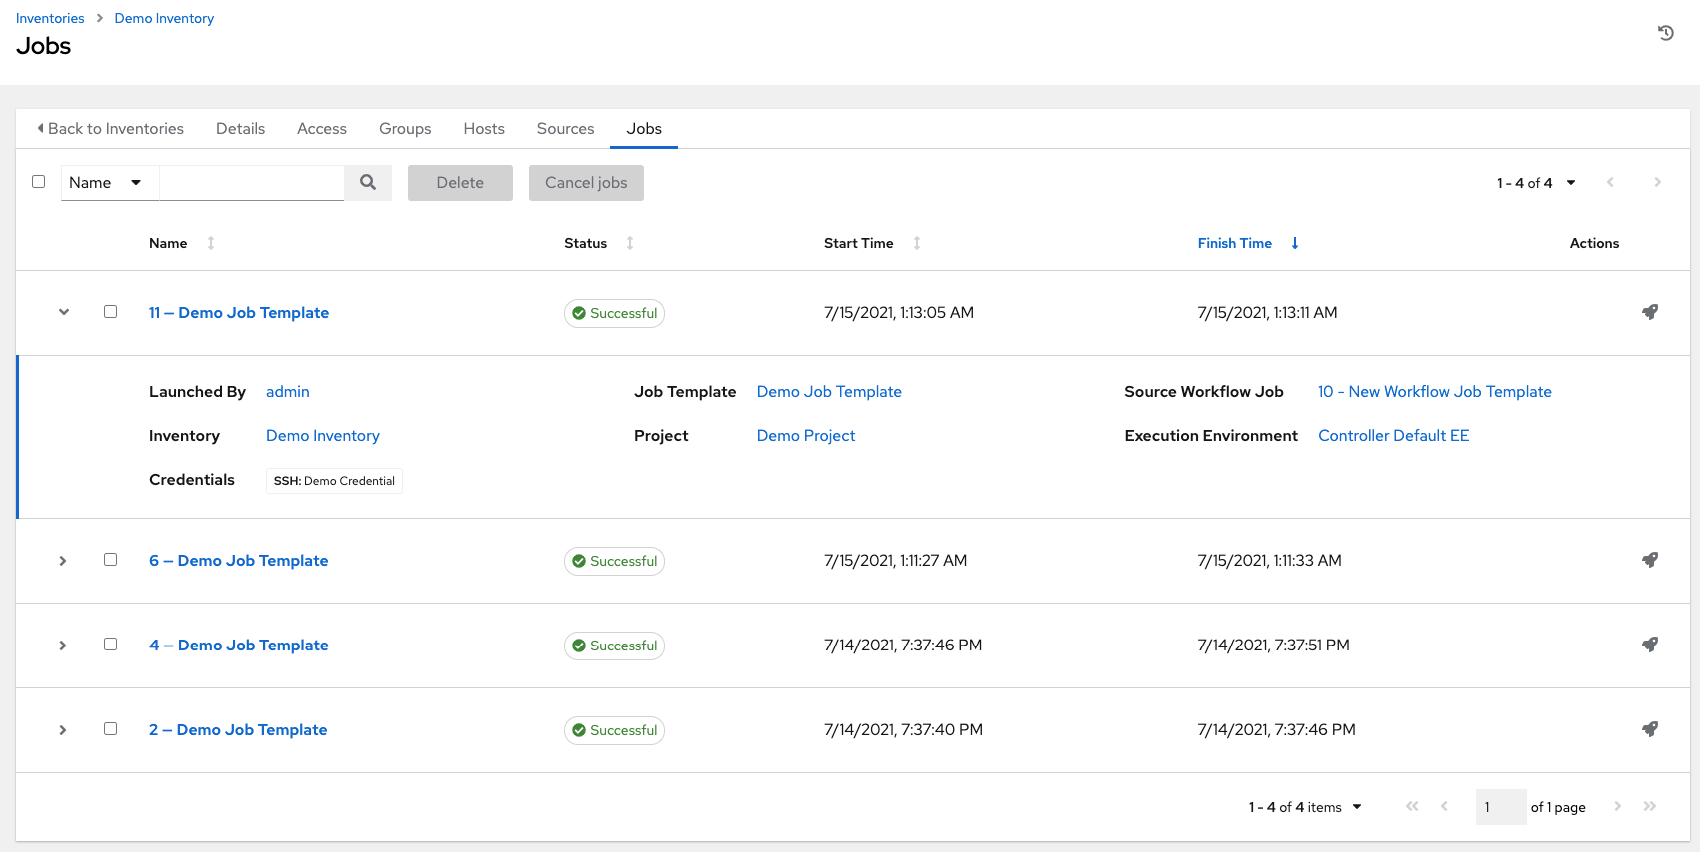Click Controller Default EE link
This screenshot has height=852, width=1700.
coord(1393,436)
